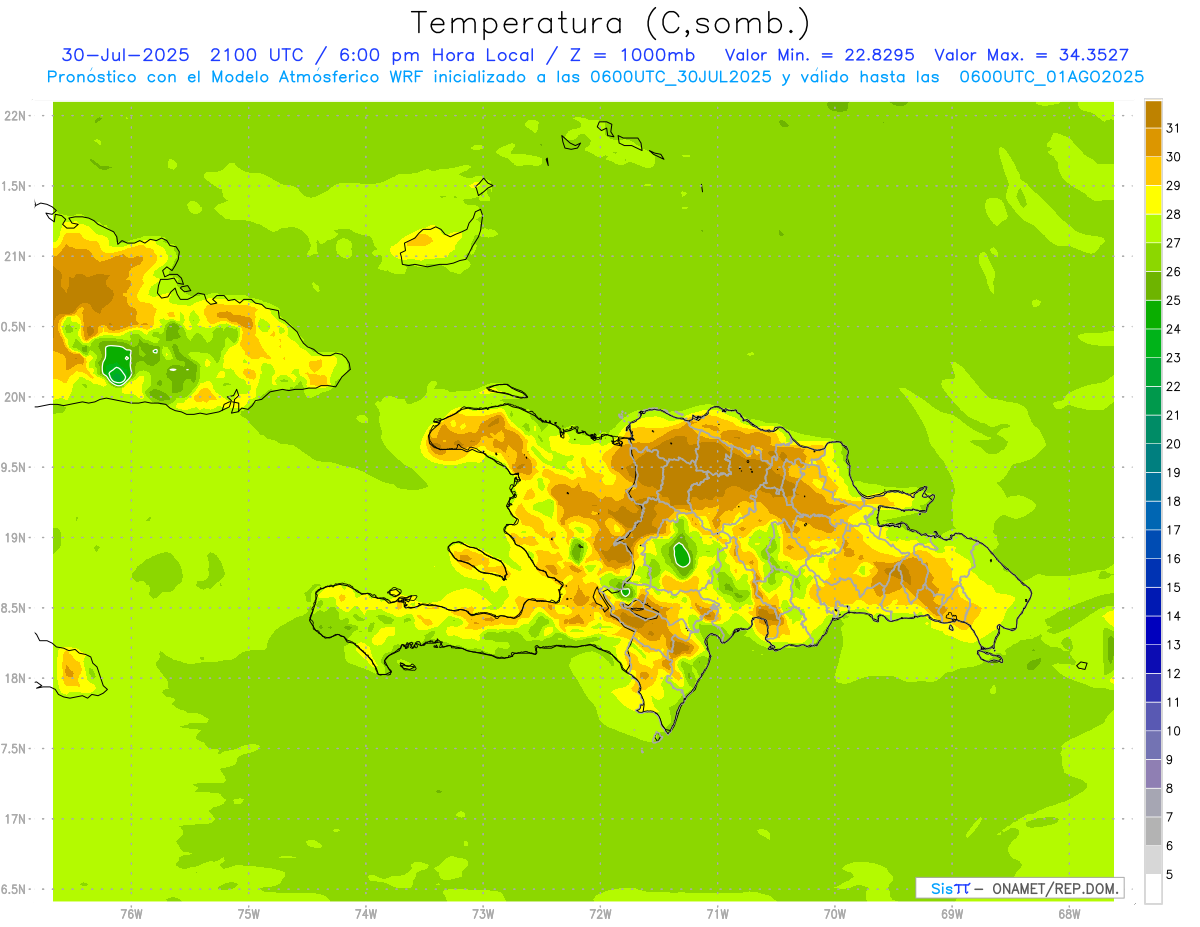Image resolution: width=1200 pixels, height=927 pixels.
Task: Click the "17N" latitude axis label
Action: [15, 819]
